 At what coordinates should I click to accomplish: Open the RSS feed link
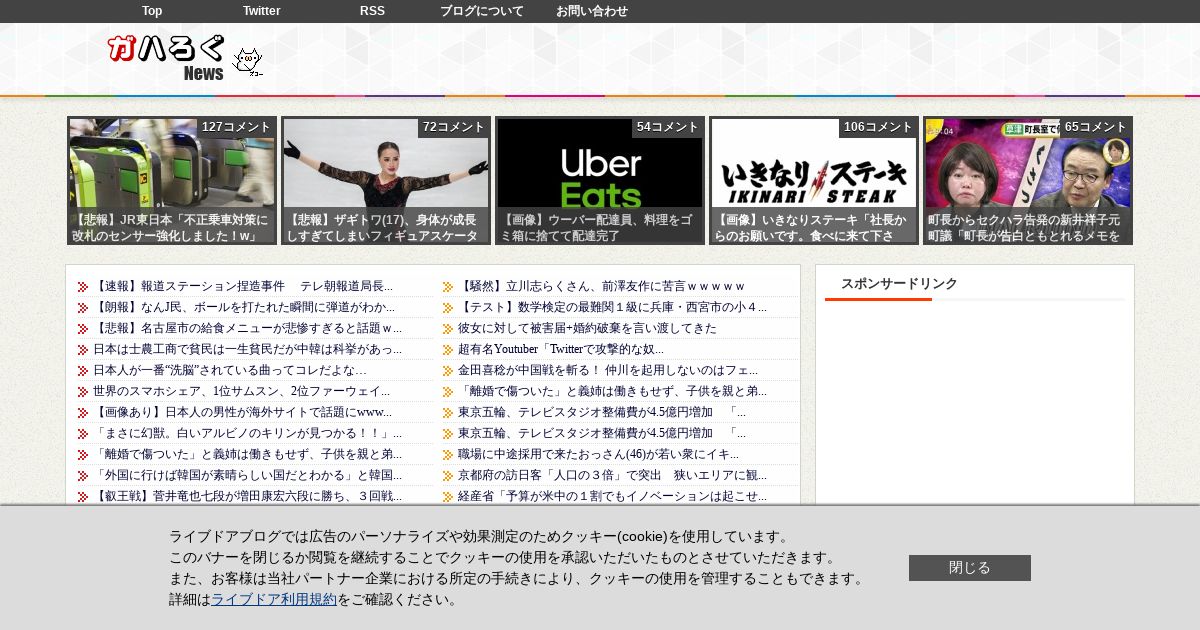click(x=372, y=11)
